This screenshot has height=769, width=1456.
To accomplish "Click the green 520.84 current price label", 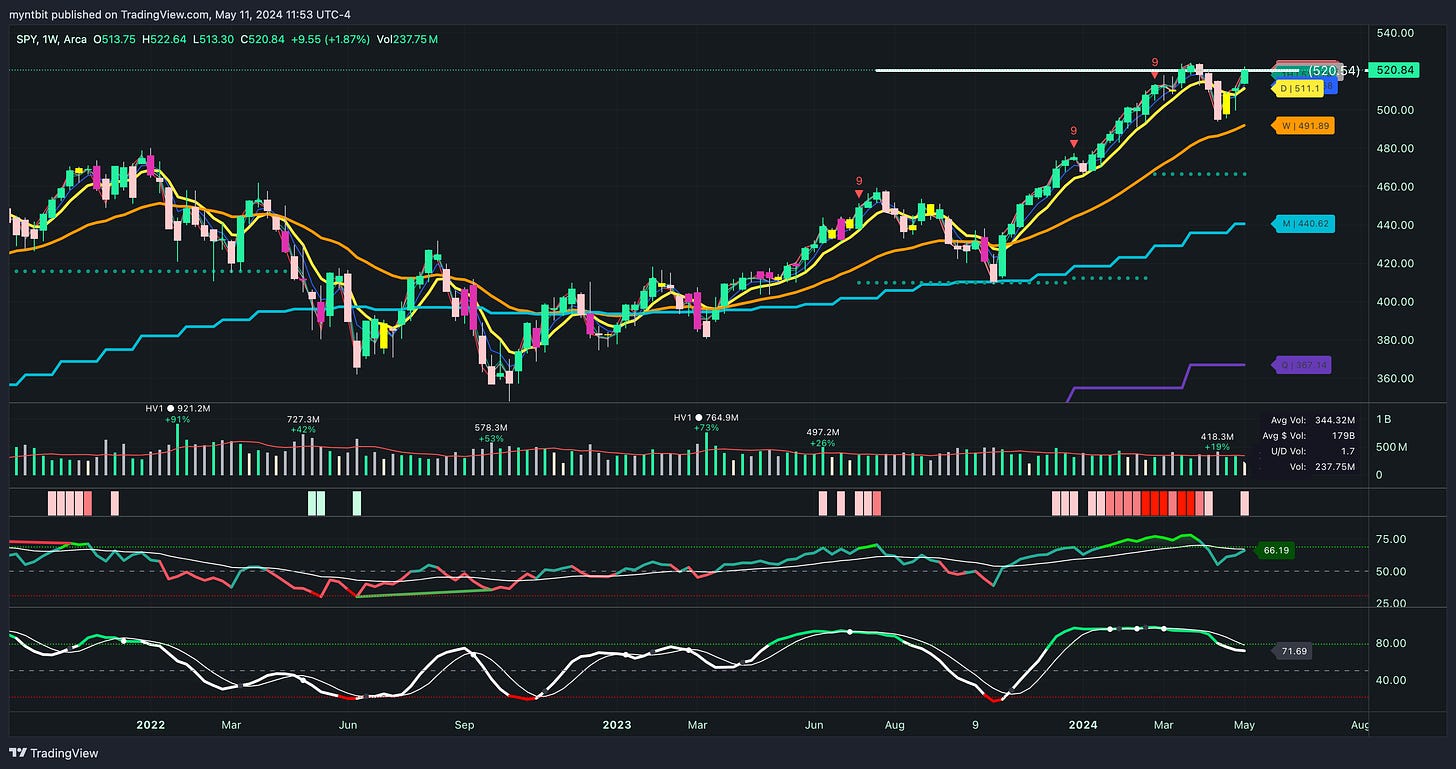I will pos(1394,70).
